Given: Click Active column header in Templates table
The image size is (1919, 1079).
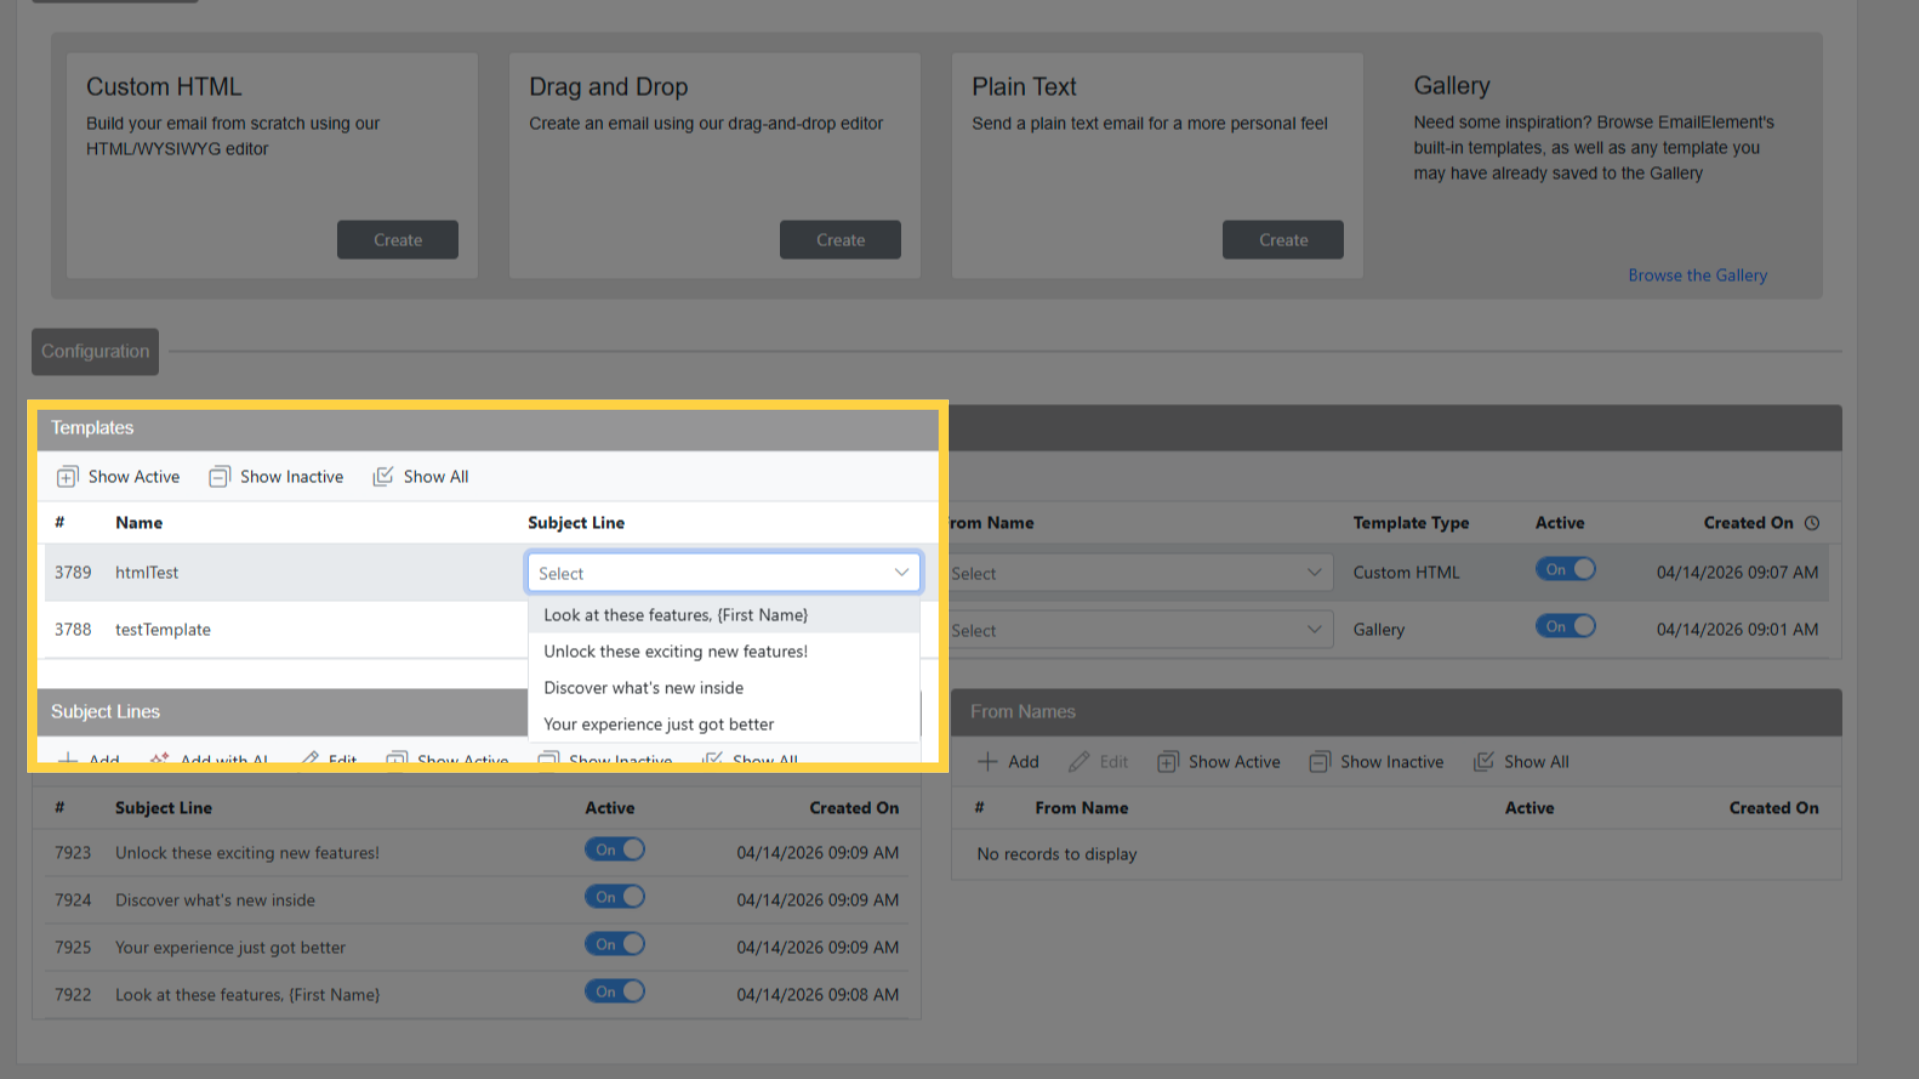Looking at the screenshot, I should point(1560,523).
